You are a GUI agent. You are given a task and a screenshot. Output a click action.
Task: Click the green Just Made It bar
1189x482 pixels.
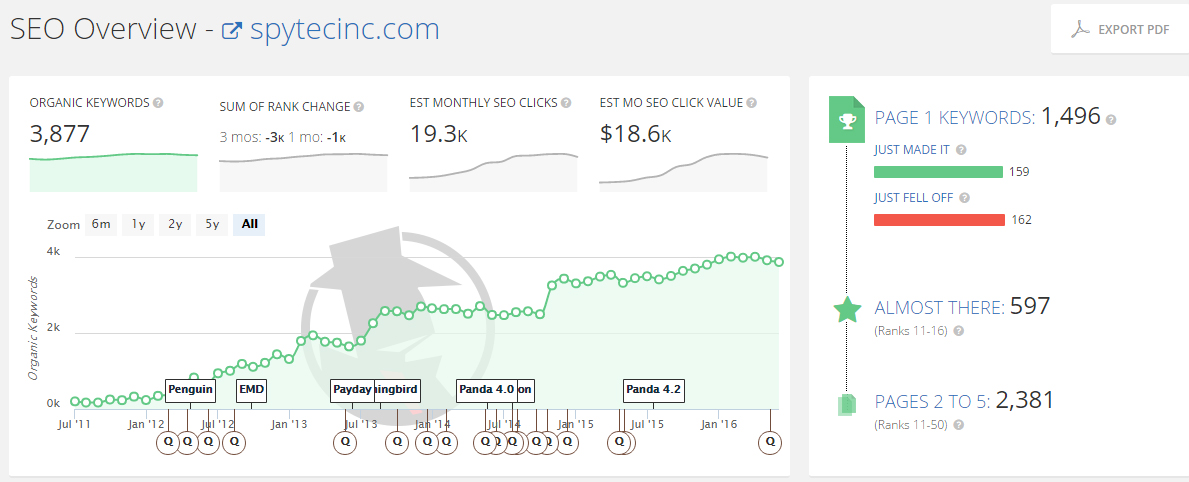coord(939,172)
